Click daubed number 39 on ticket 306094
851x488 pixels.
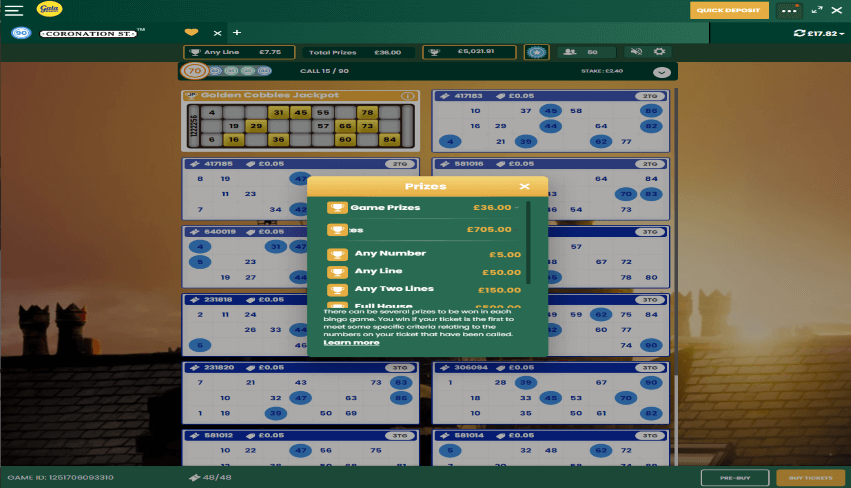tap(525, 383)
